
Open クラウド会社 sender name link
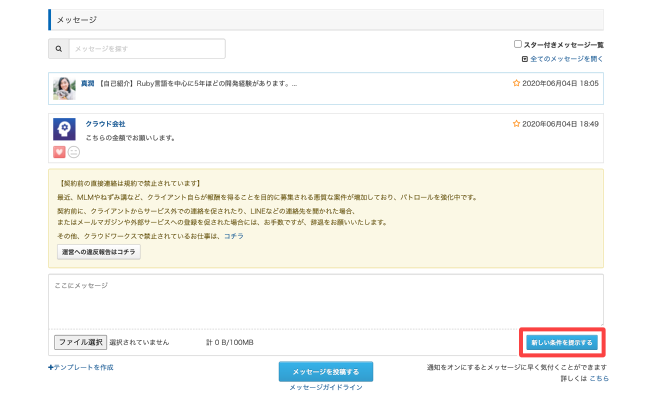point(105,124)
